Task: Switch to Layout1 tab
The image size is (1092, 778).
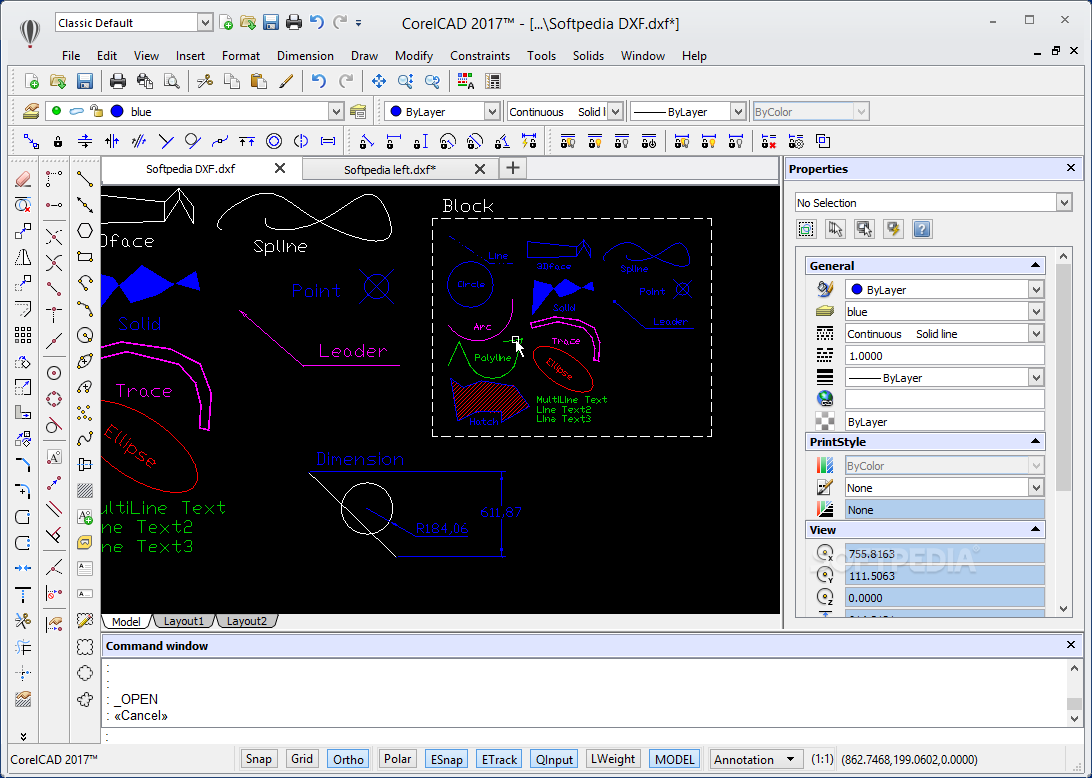Action: [183, 621]
